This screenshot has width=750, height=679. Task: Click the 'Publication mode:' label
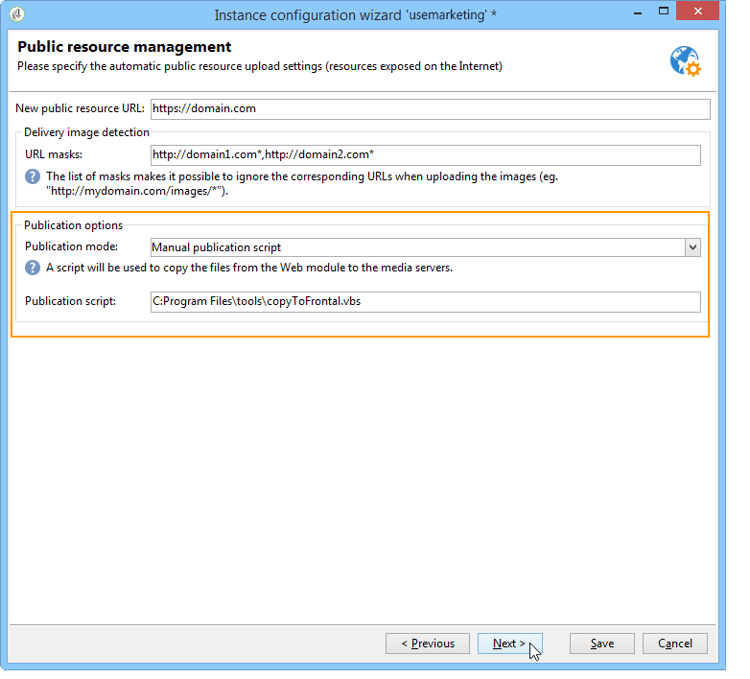point(71,247)
